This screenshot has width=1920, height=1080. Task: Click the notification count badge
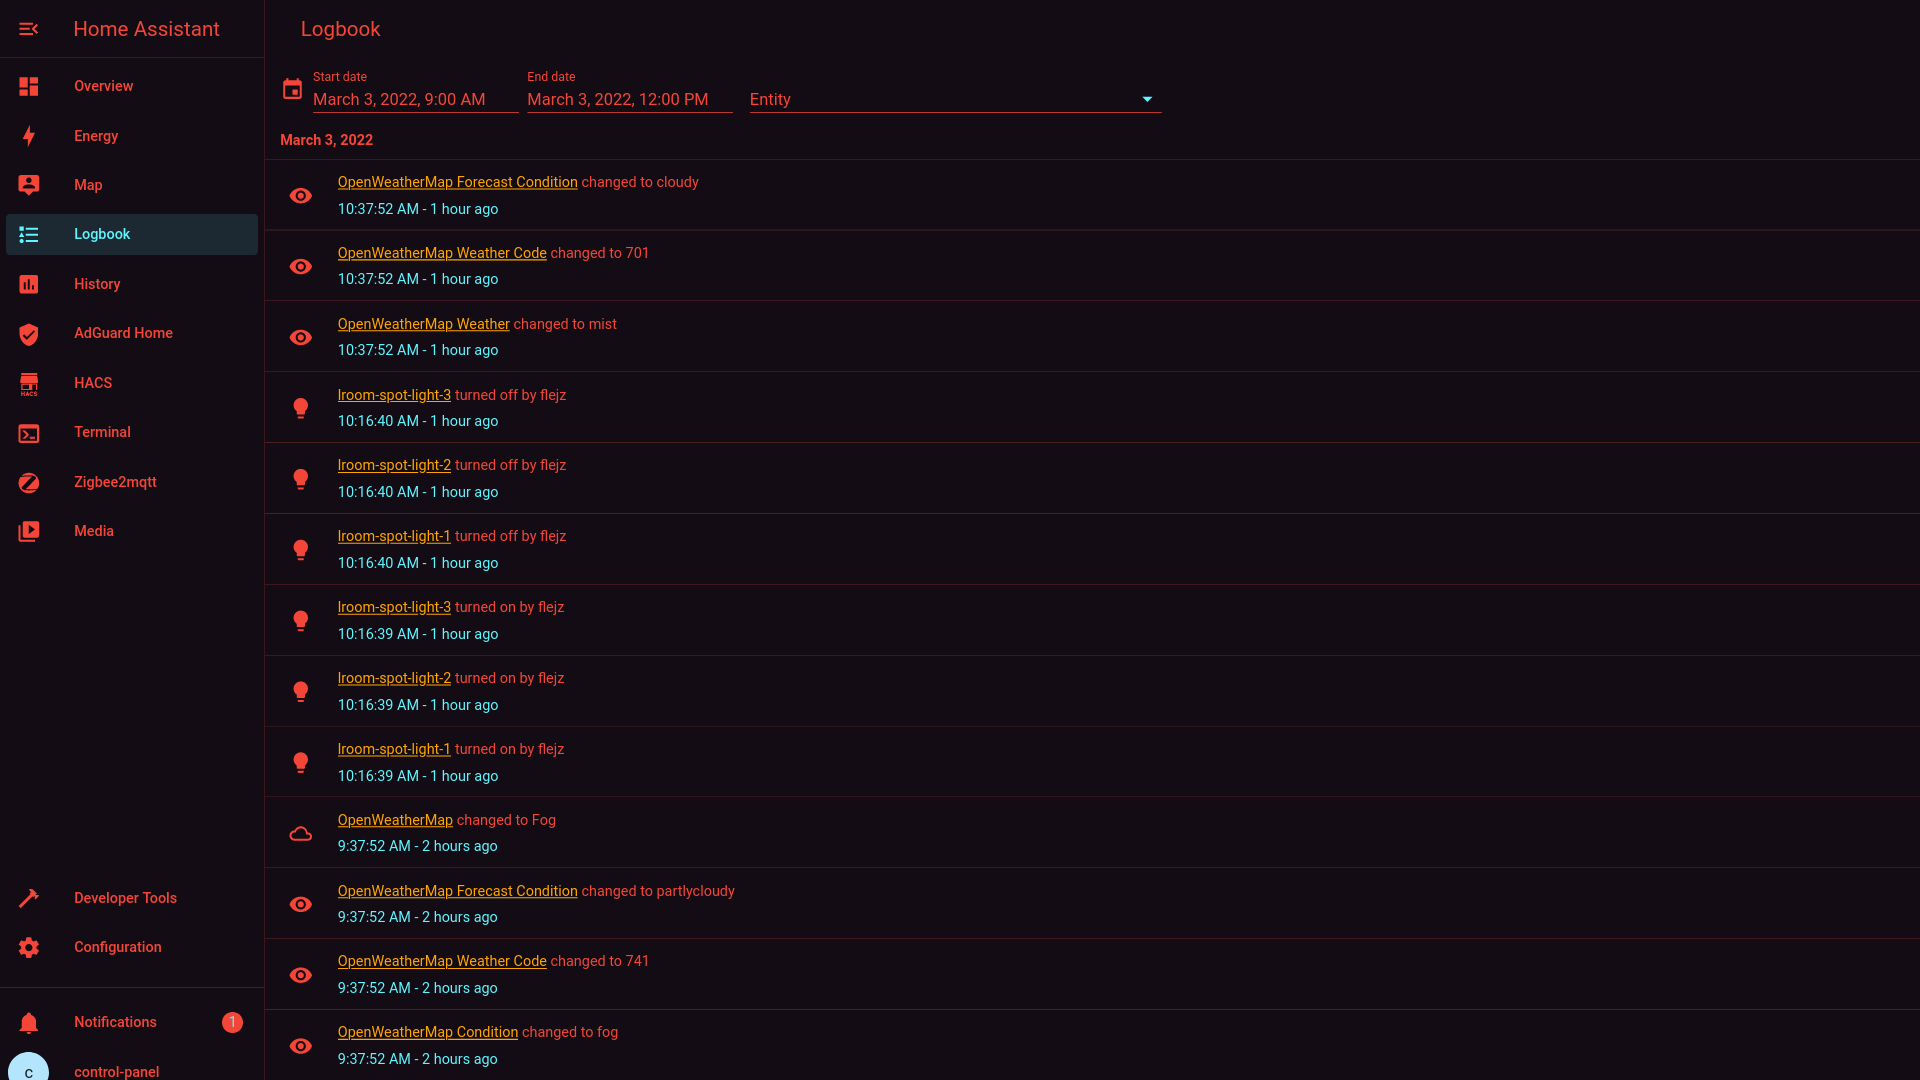click(x=232, y=1022)
